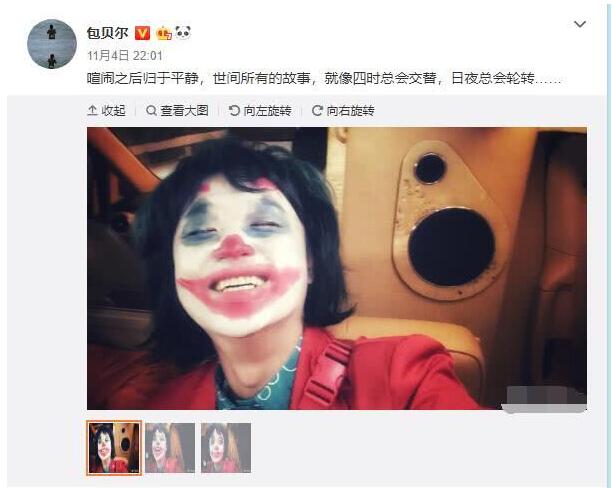Click the large clown makeup photo
The height and width of the screenshot is (488, 613).
point(337,268)
